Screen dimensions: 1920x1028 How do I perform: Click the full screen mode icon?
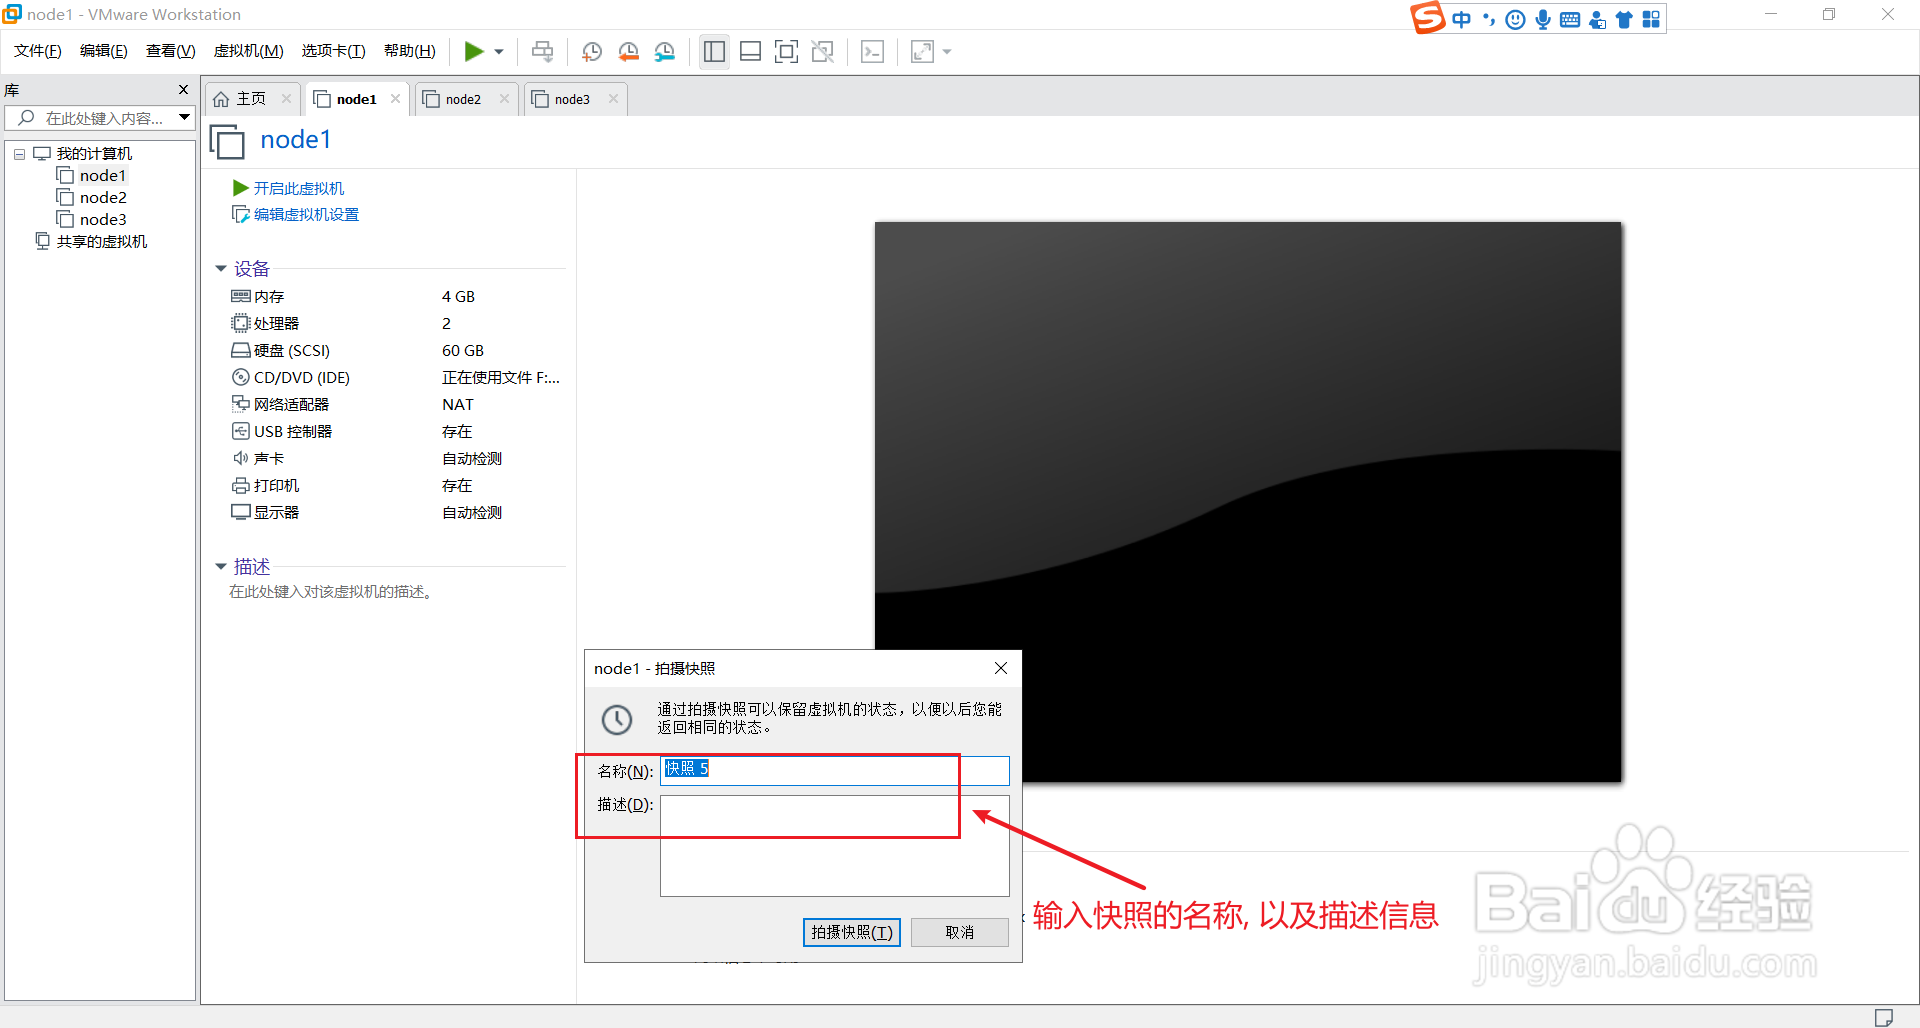(x=786, y=51)
